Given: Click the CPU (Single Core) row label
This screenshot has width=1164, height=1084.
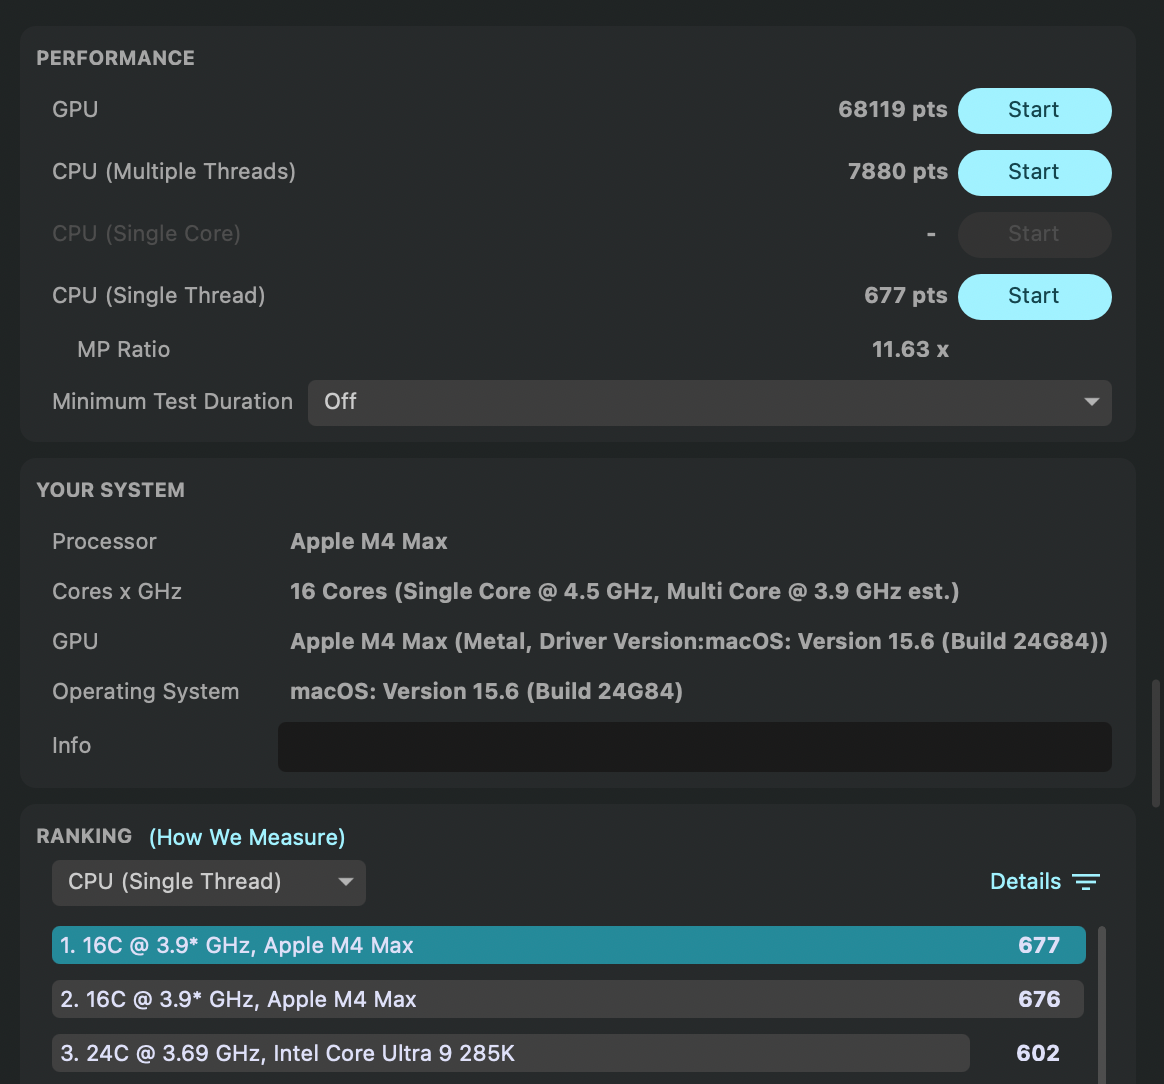Looking at the screenshot, I should [x=146, y=234].
